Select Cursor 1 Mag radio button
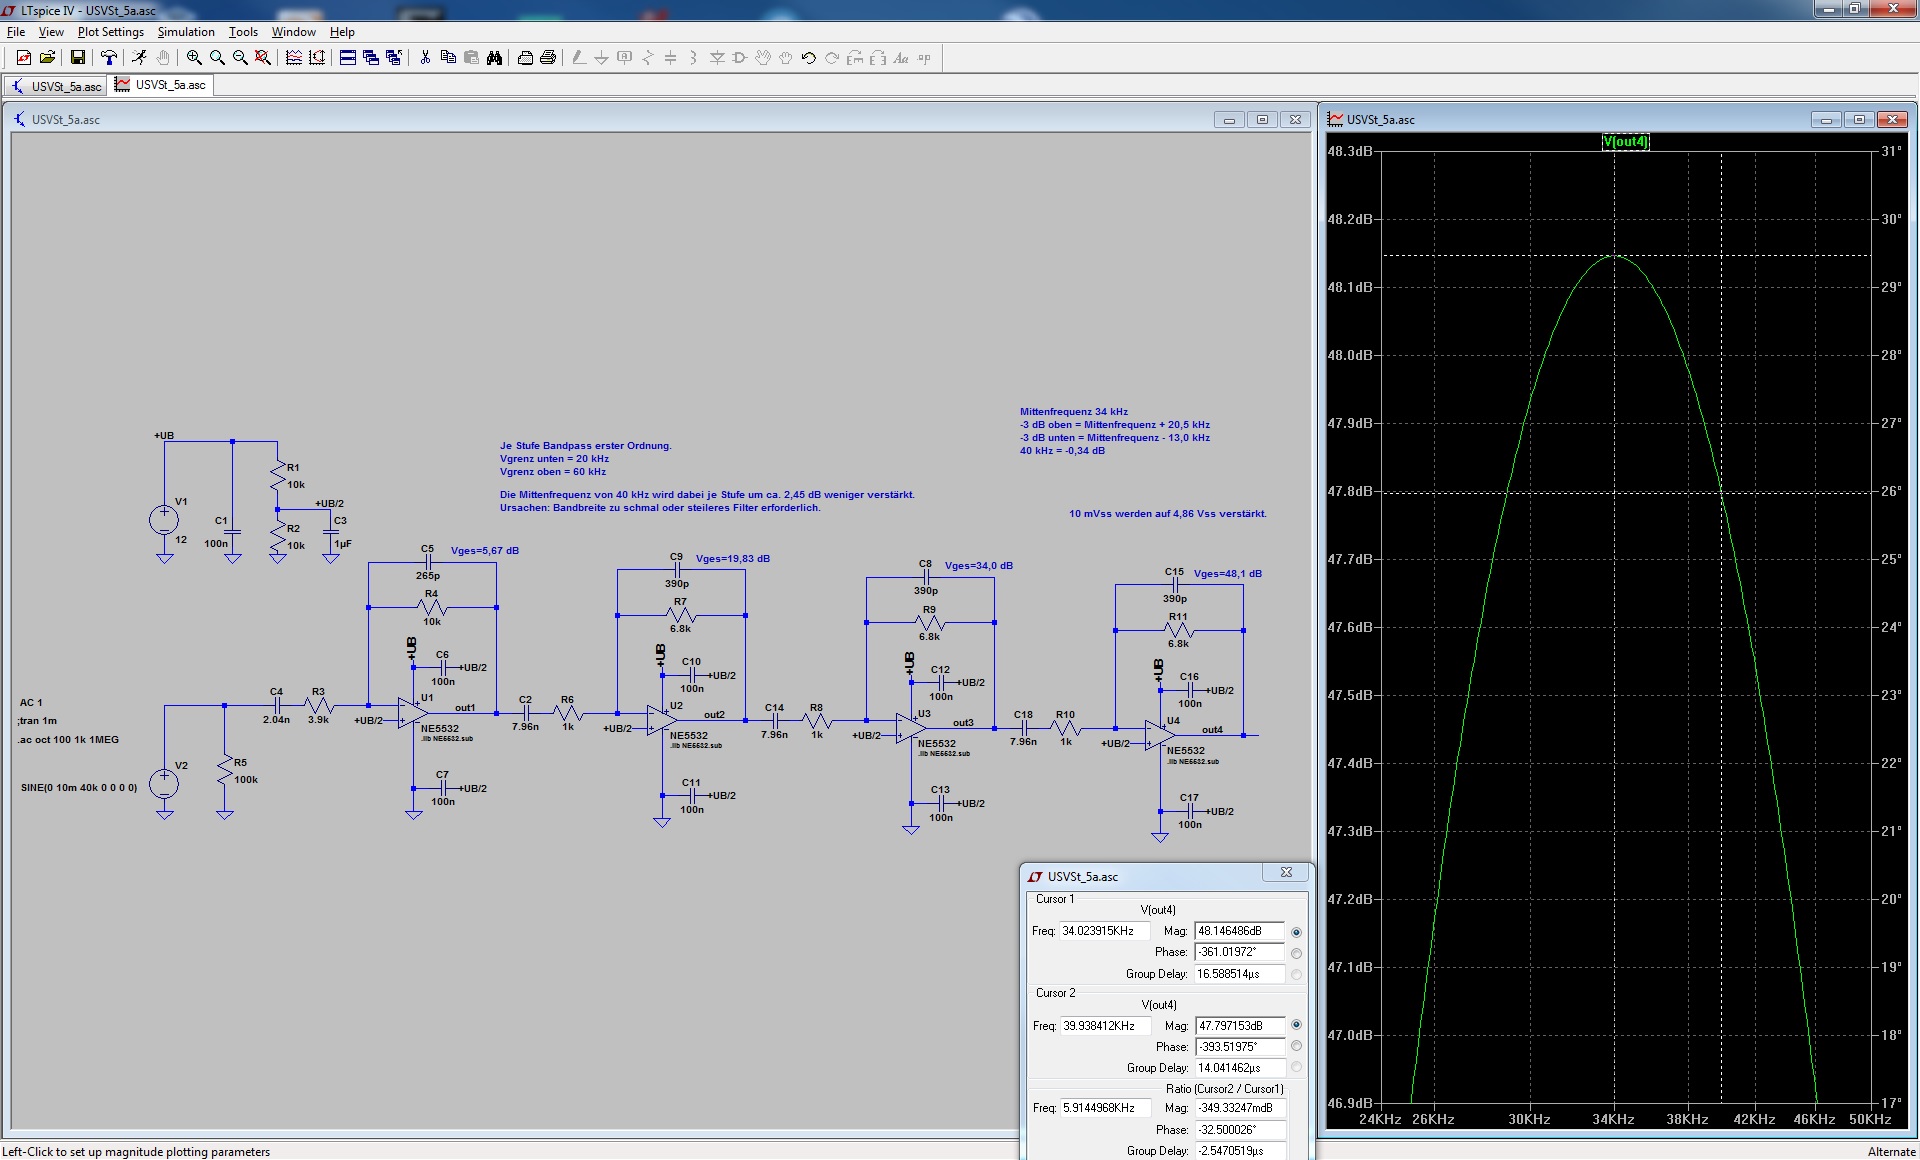Screen dimensions: 1920x1160 [x=1297, y=932]
